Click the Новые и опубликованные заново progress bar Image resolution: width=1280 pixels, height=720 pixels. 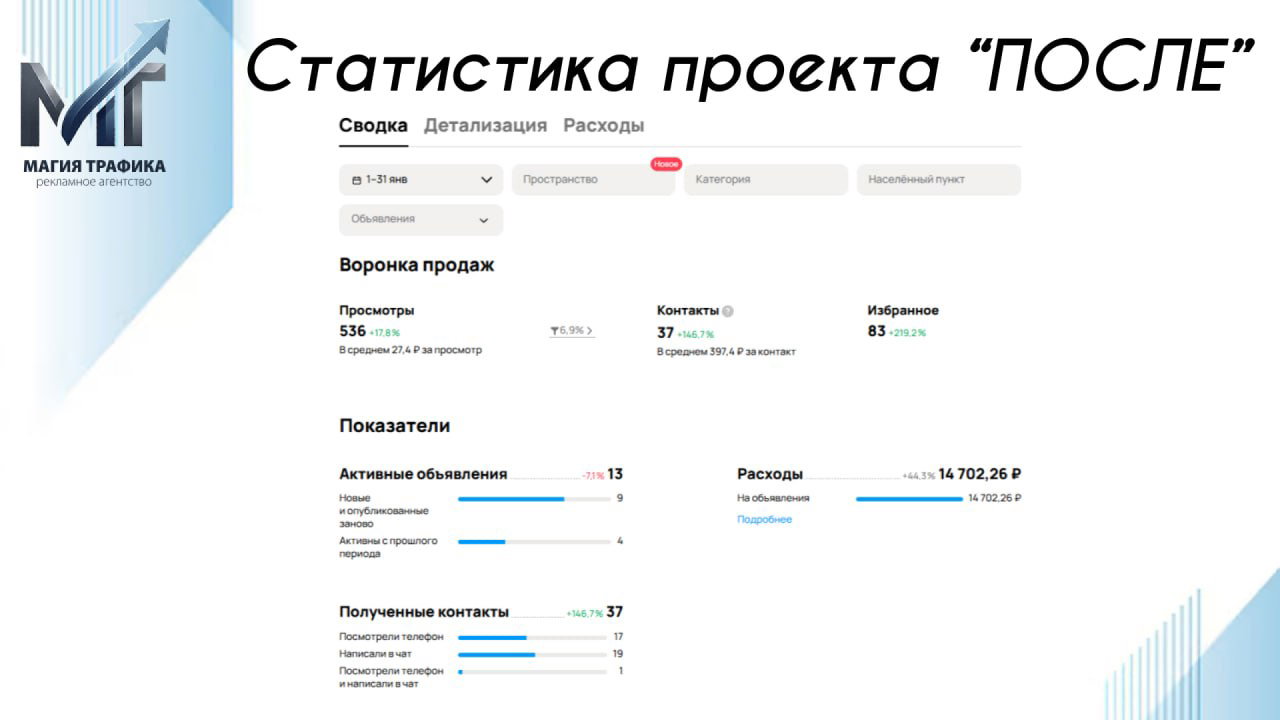[x=534, y=498]
